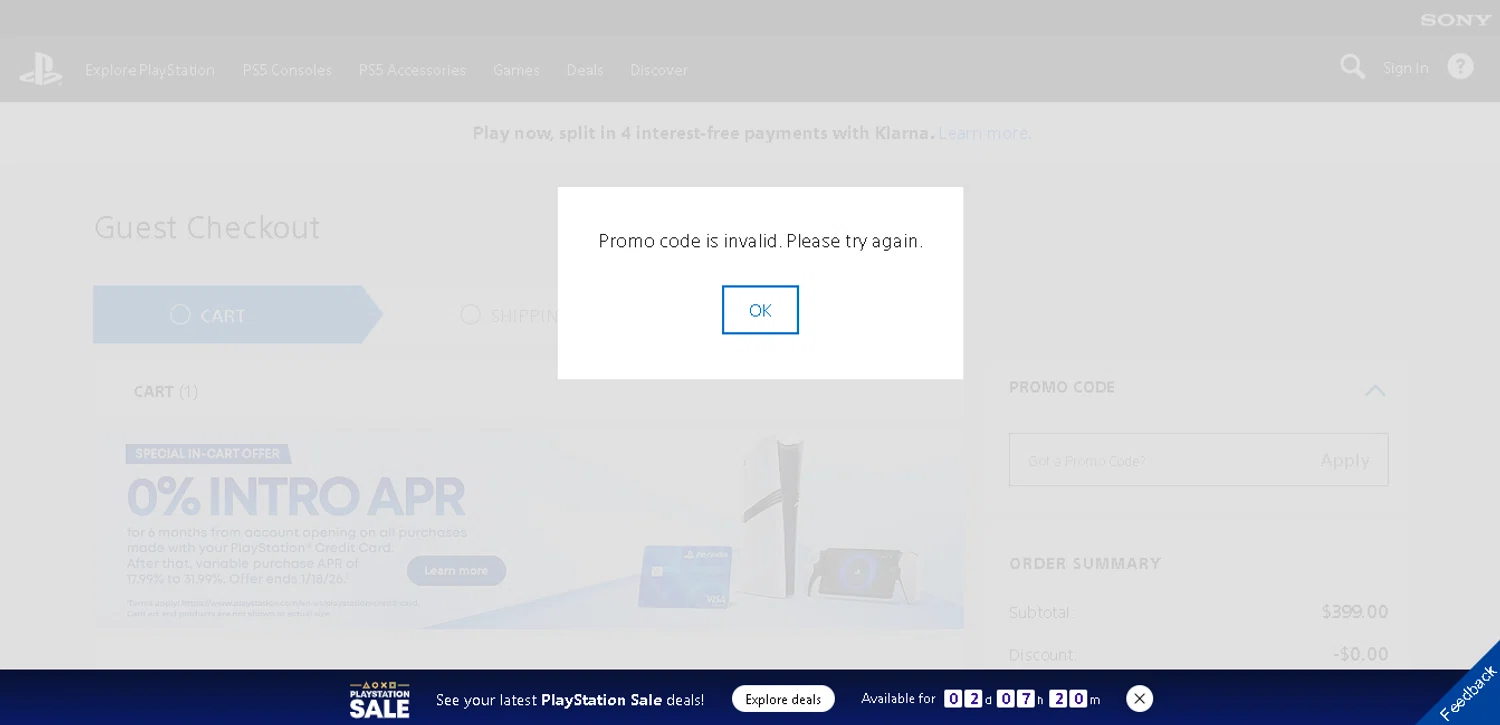
Task: Click the CART (1) heading
Action: [x=166, y=391]
